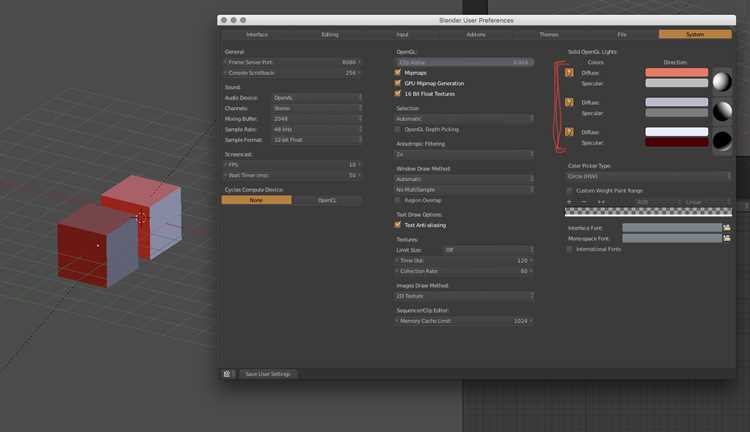This screenshot has height=432, width=750.
Task: Switch to the Input tab
Action: tap(402, 34)
